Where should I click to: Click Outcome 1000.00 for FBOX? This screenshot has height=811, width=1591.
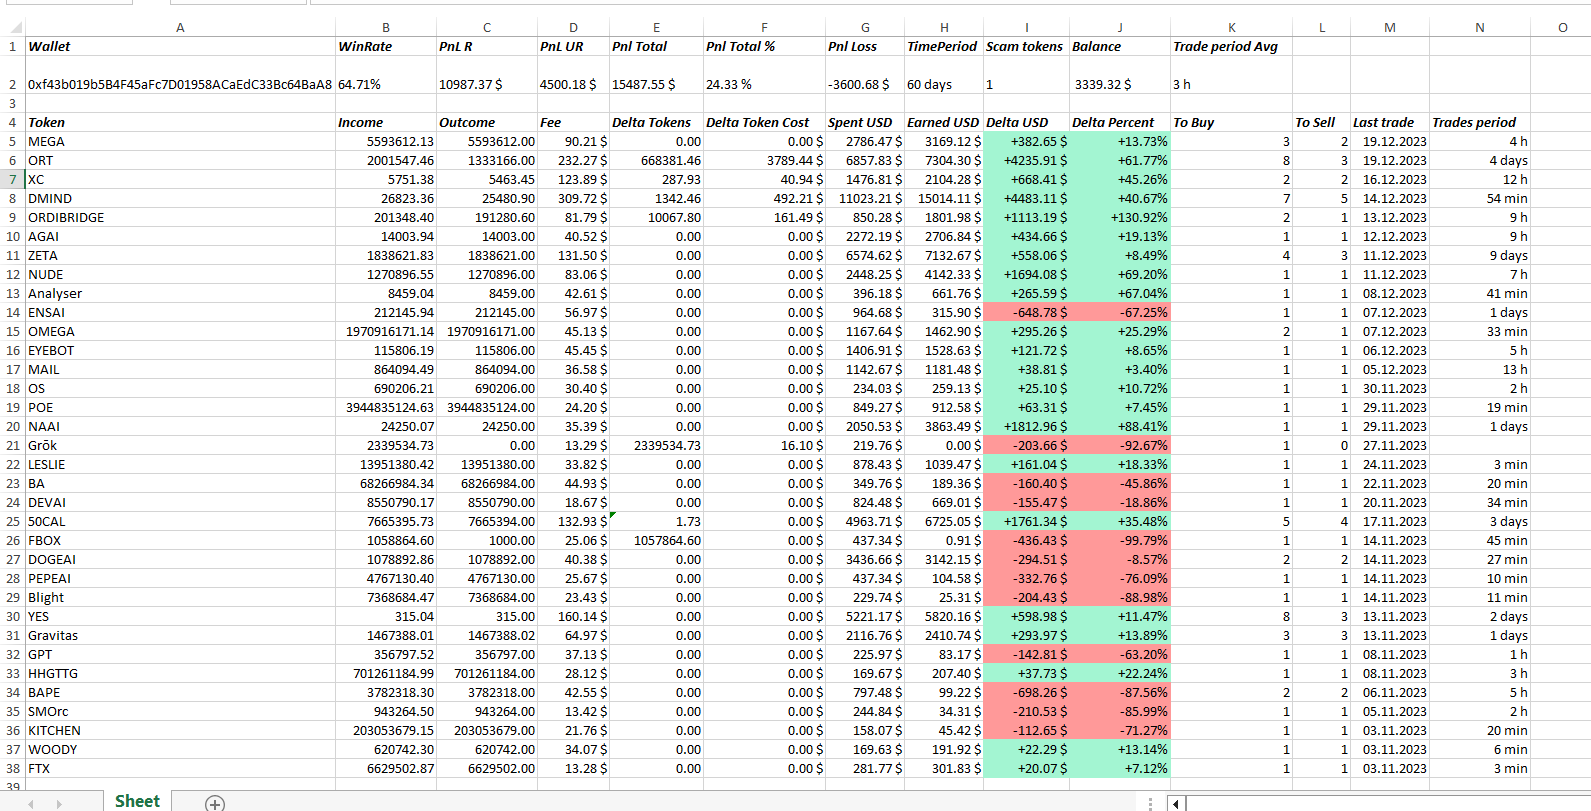[487, 541]
